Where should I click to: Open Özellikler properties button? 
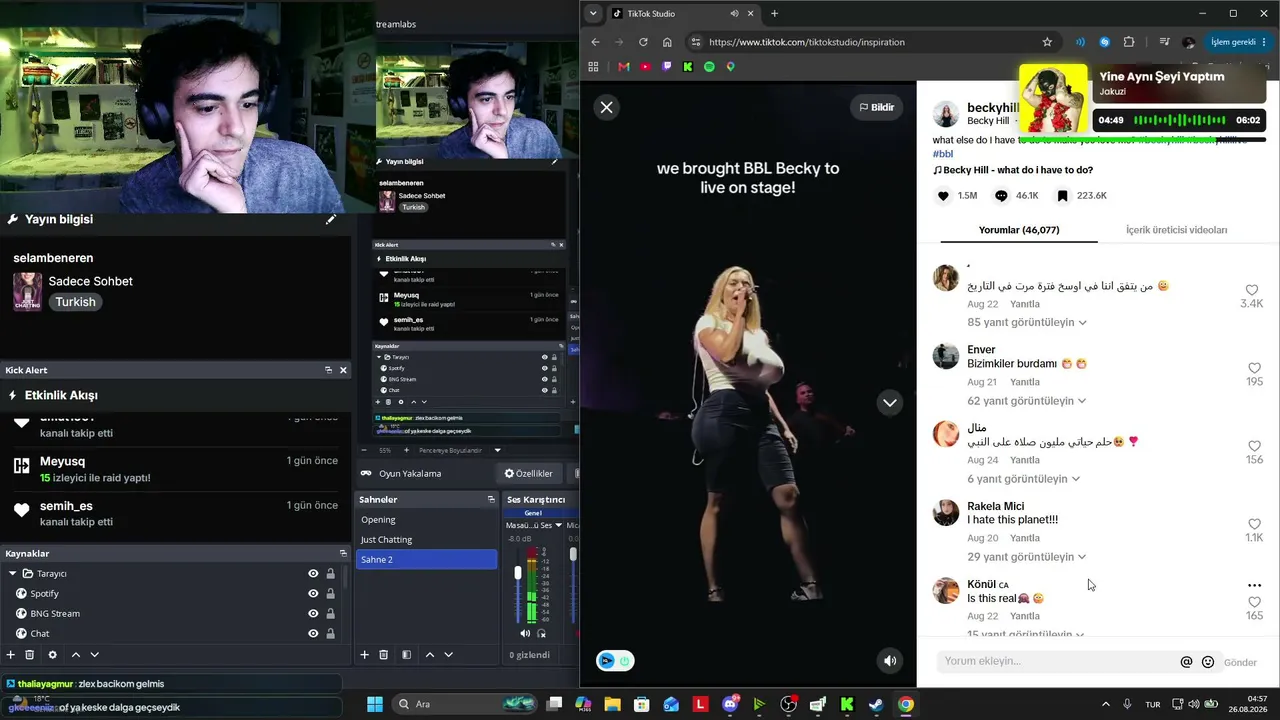tap(529, 474)
